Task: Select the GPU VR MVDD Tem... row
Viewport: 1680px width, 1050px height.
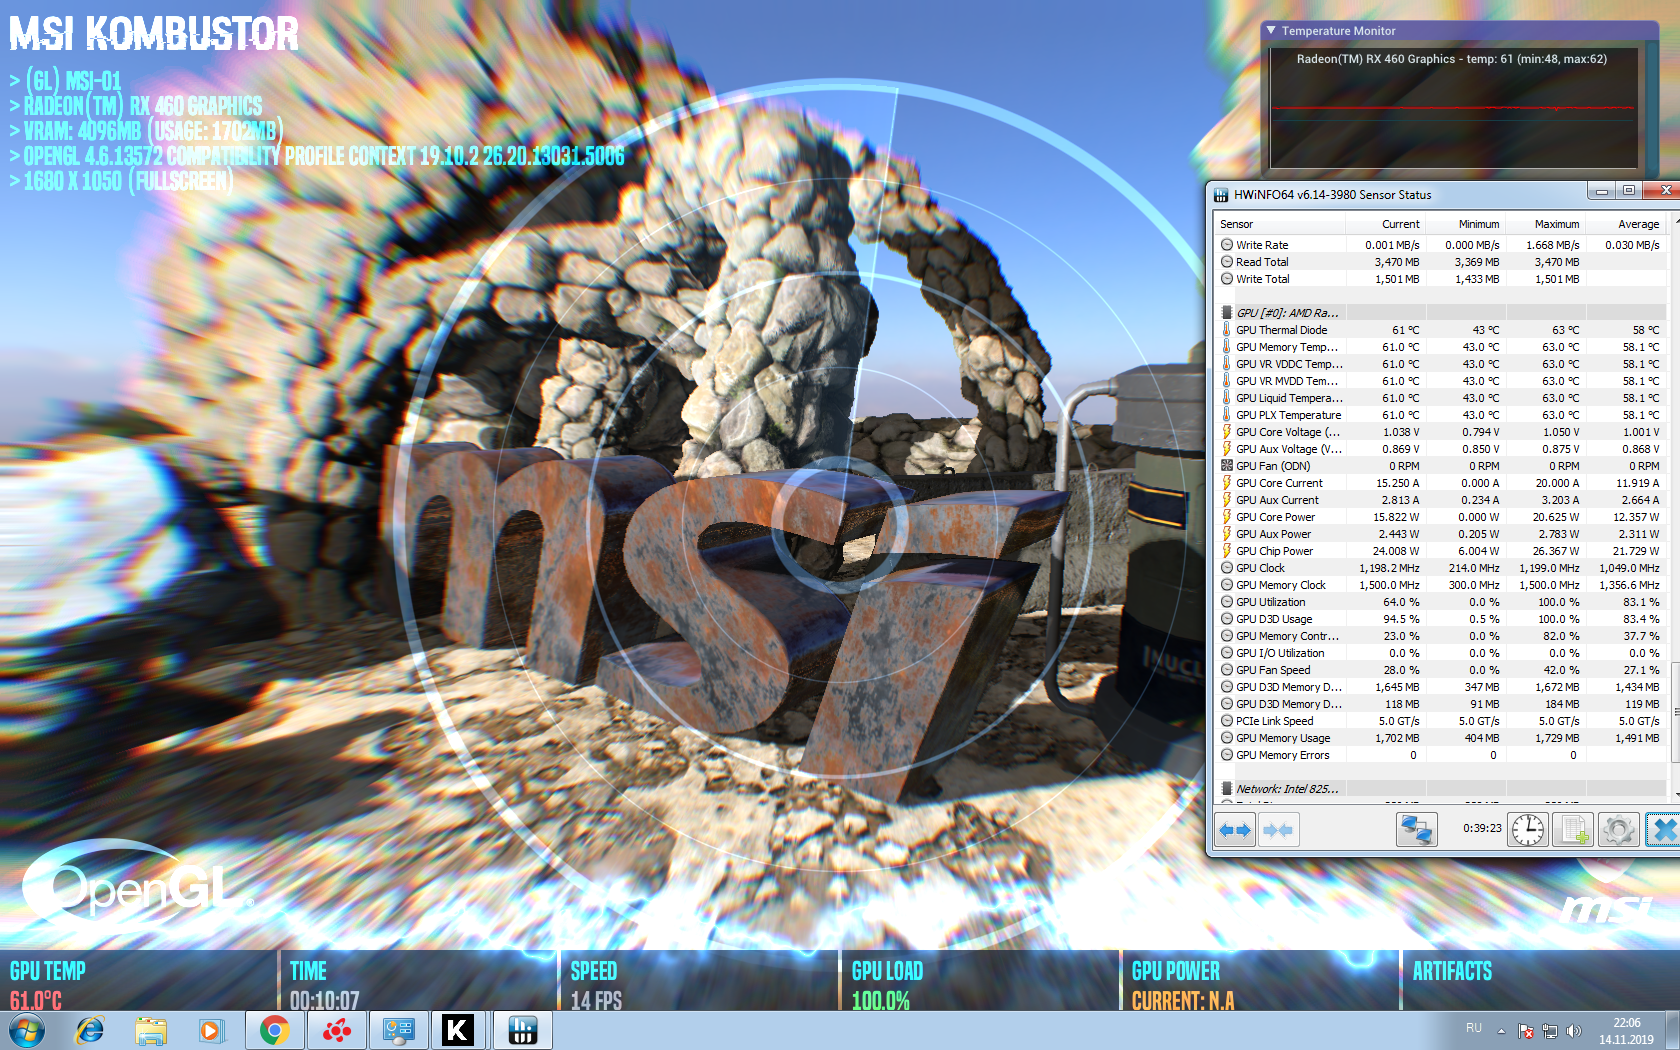Action: 1440,381
